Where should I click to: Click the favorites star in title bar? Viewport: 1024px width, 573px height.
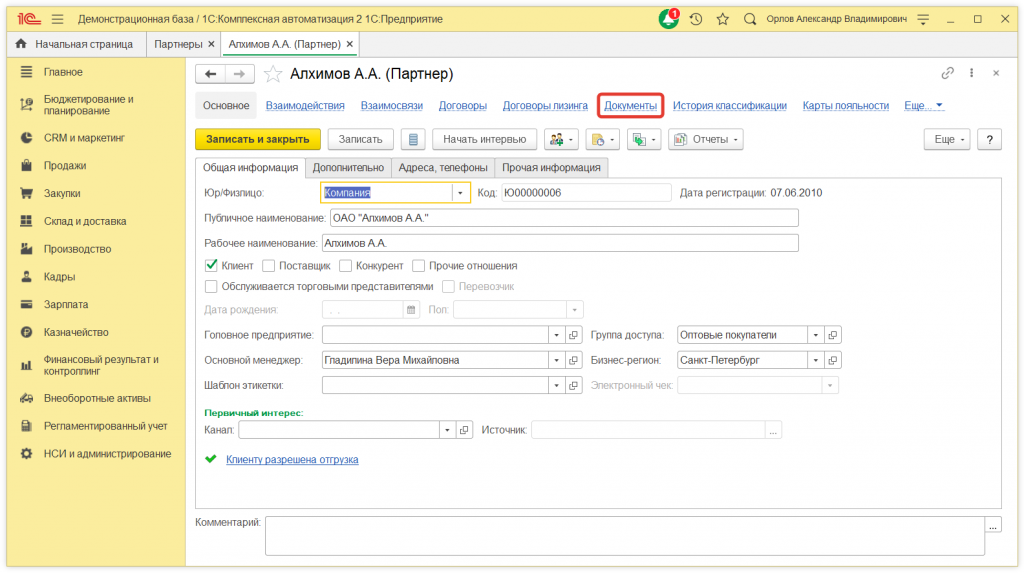coord(722,19)
